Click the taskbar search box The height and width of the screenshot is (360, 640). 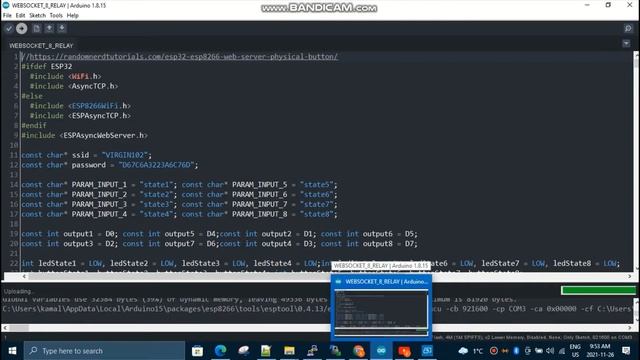pos(104,351)
